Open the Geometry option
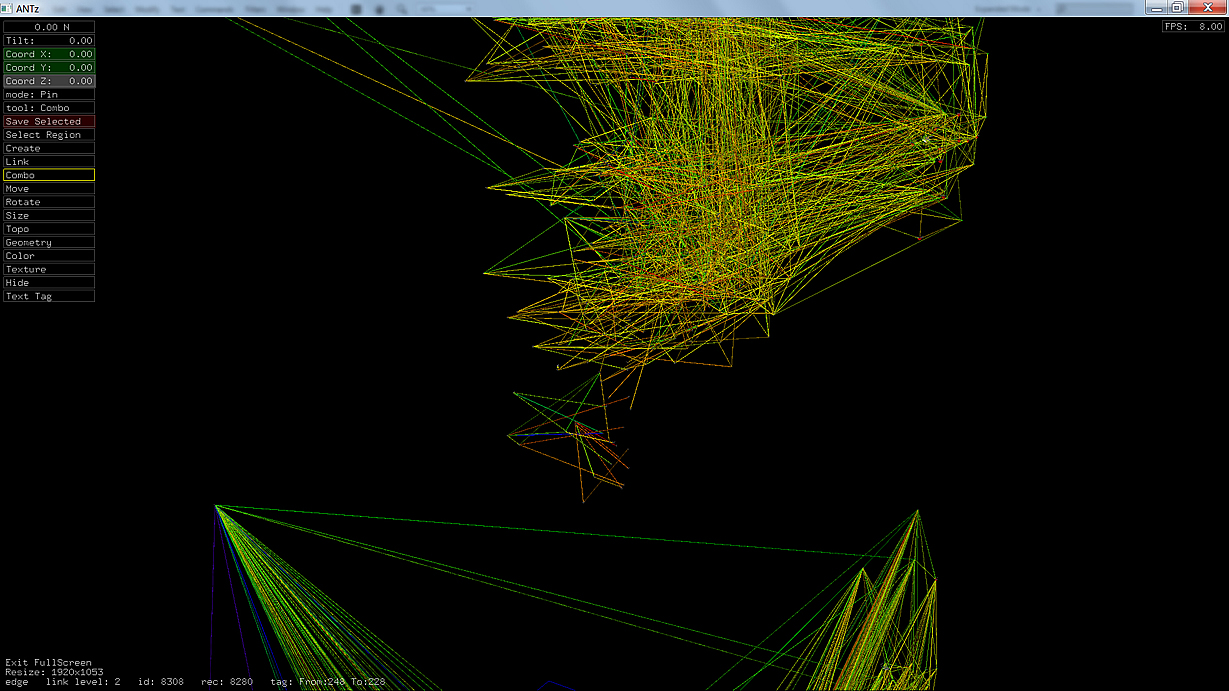The height and width of the screenshot is (691, 1229). point(49,243)
